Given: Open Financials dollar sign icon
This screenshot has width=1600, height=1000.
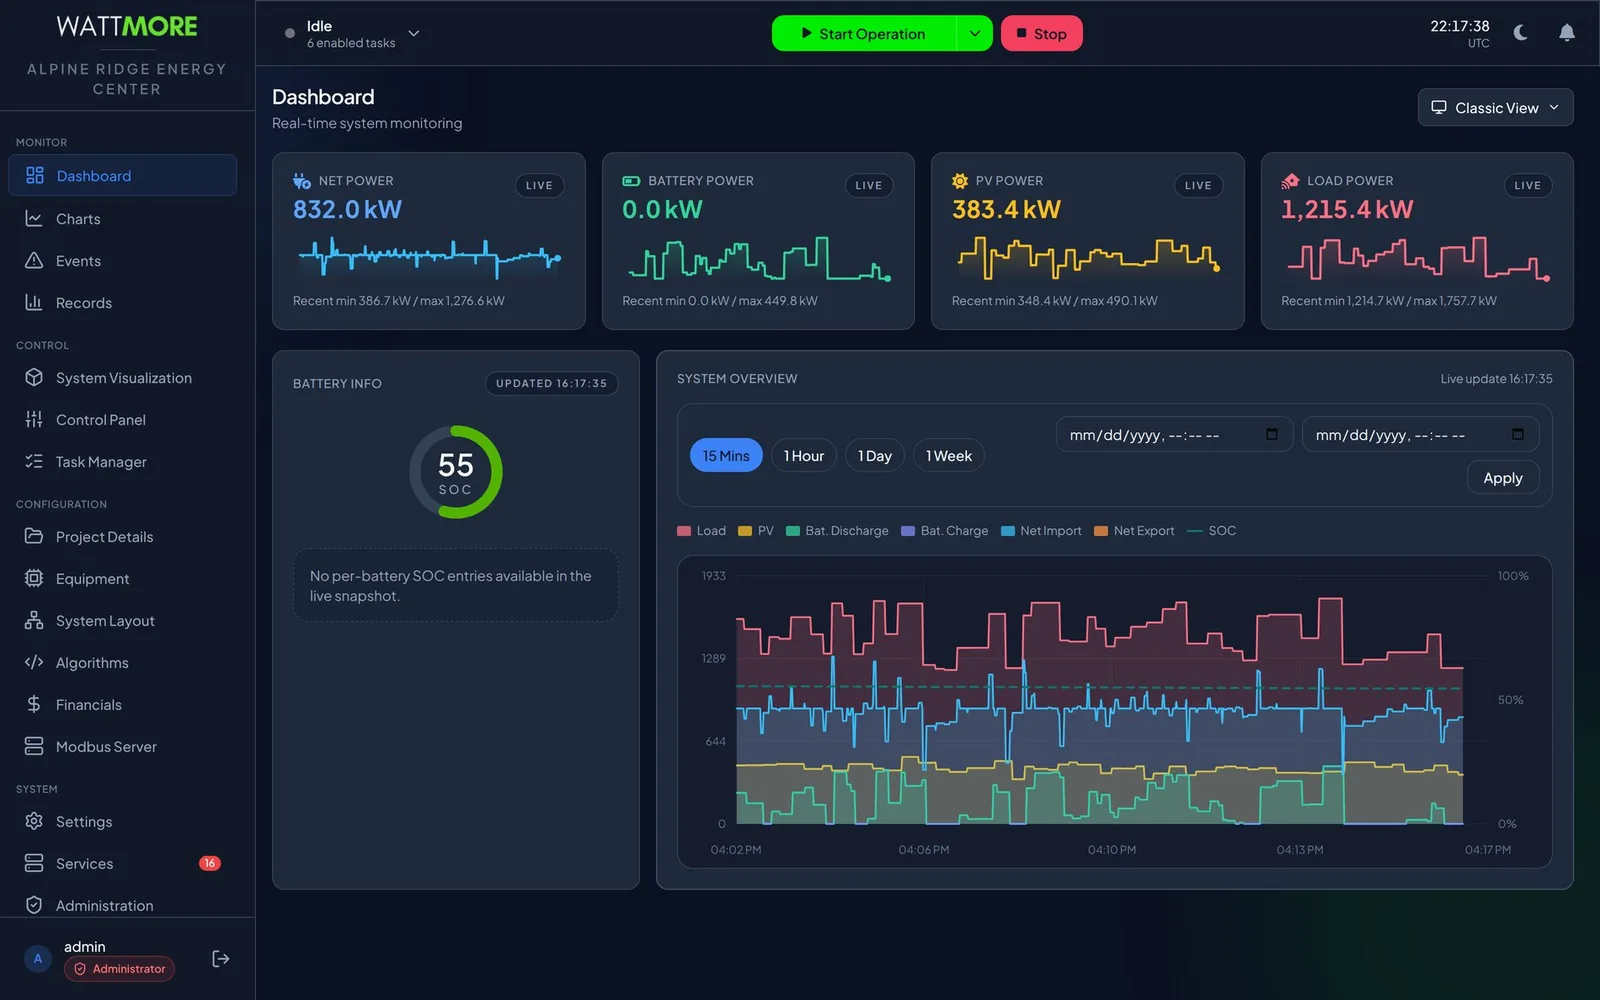Looking at the screenshot, I should tap(34, 704).
